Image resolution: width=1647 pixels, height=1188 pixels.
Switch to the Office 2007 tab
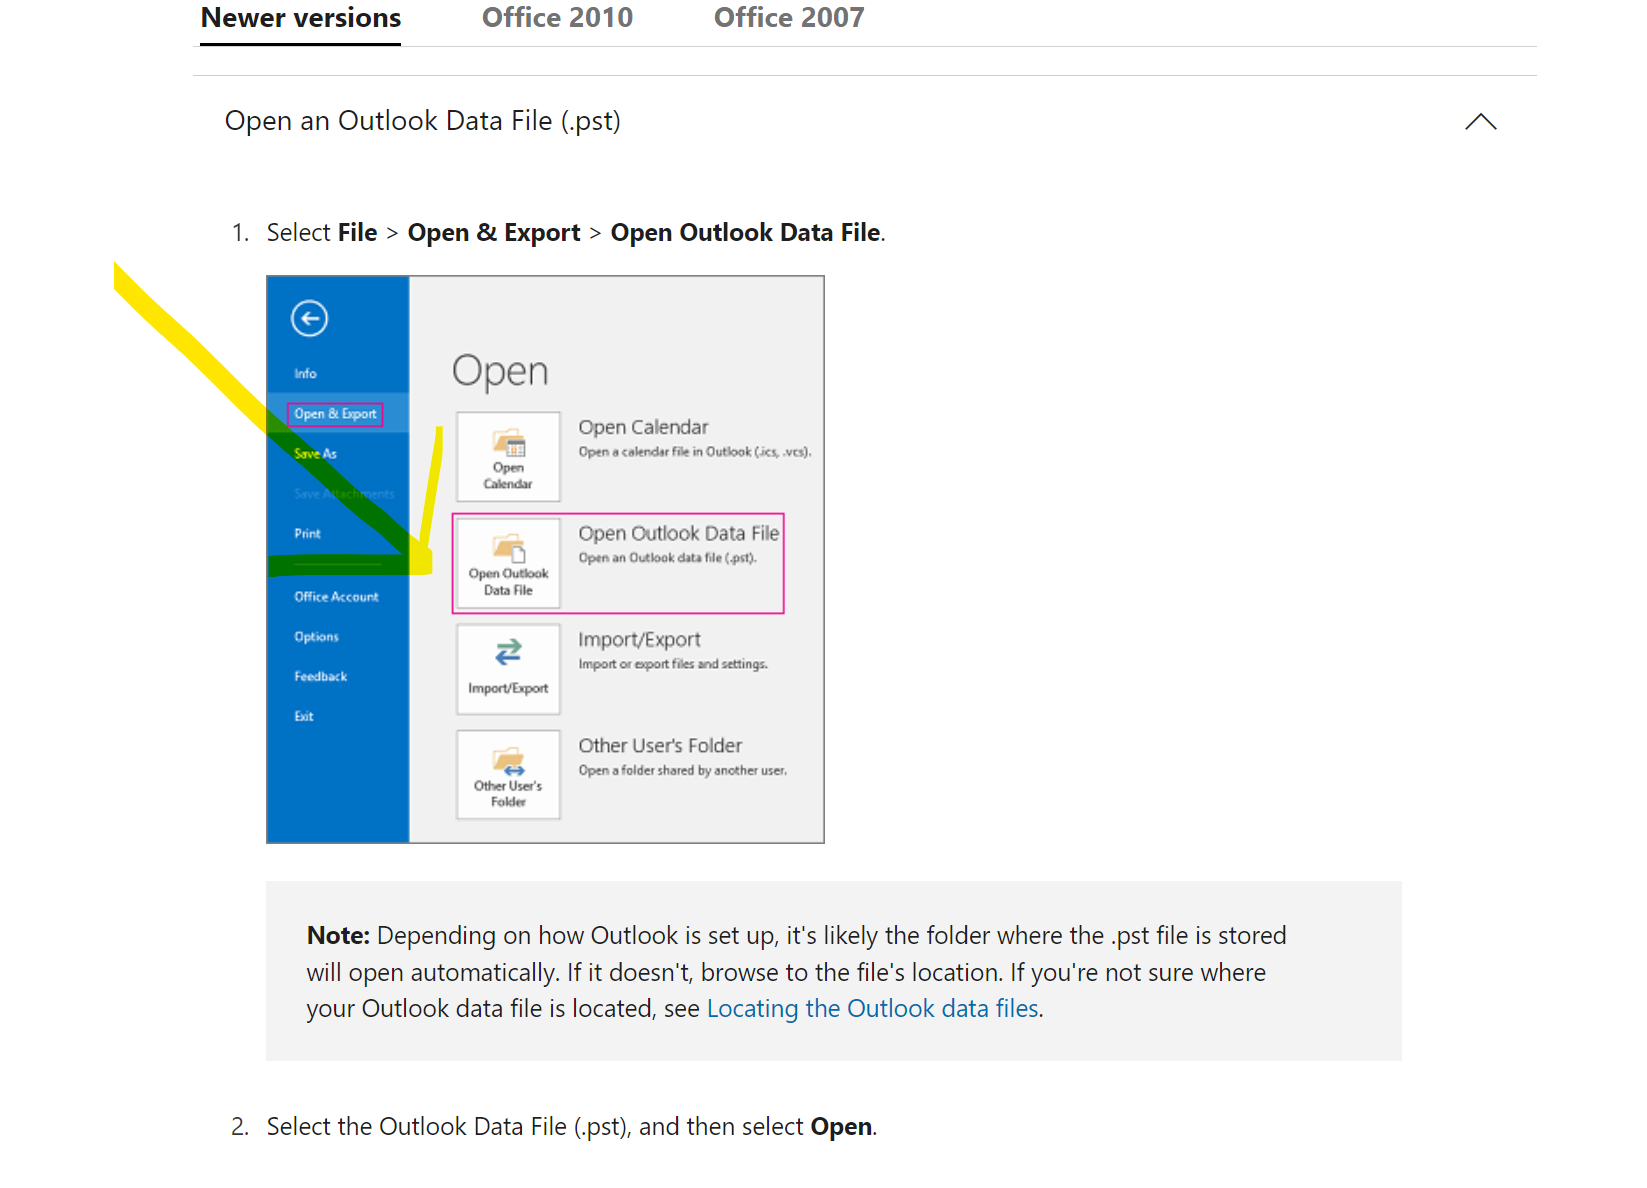789,19
